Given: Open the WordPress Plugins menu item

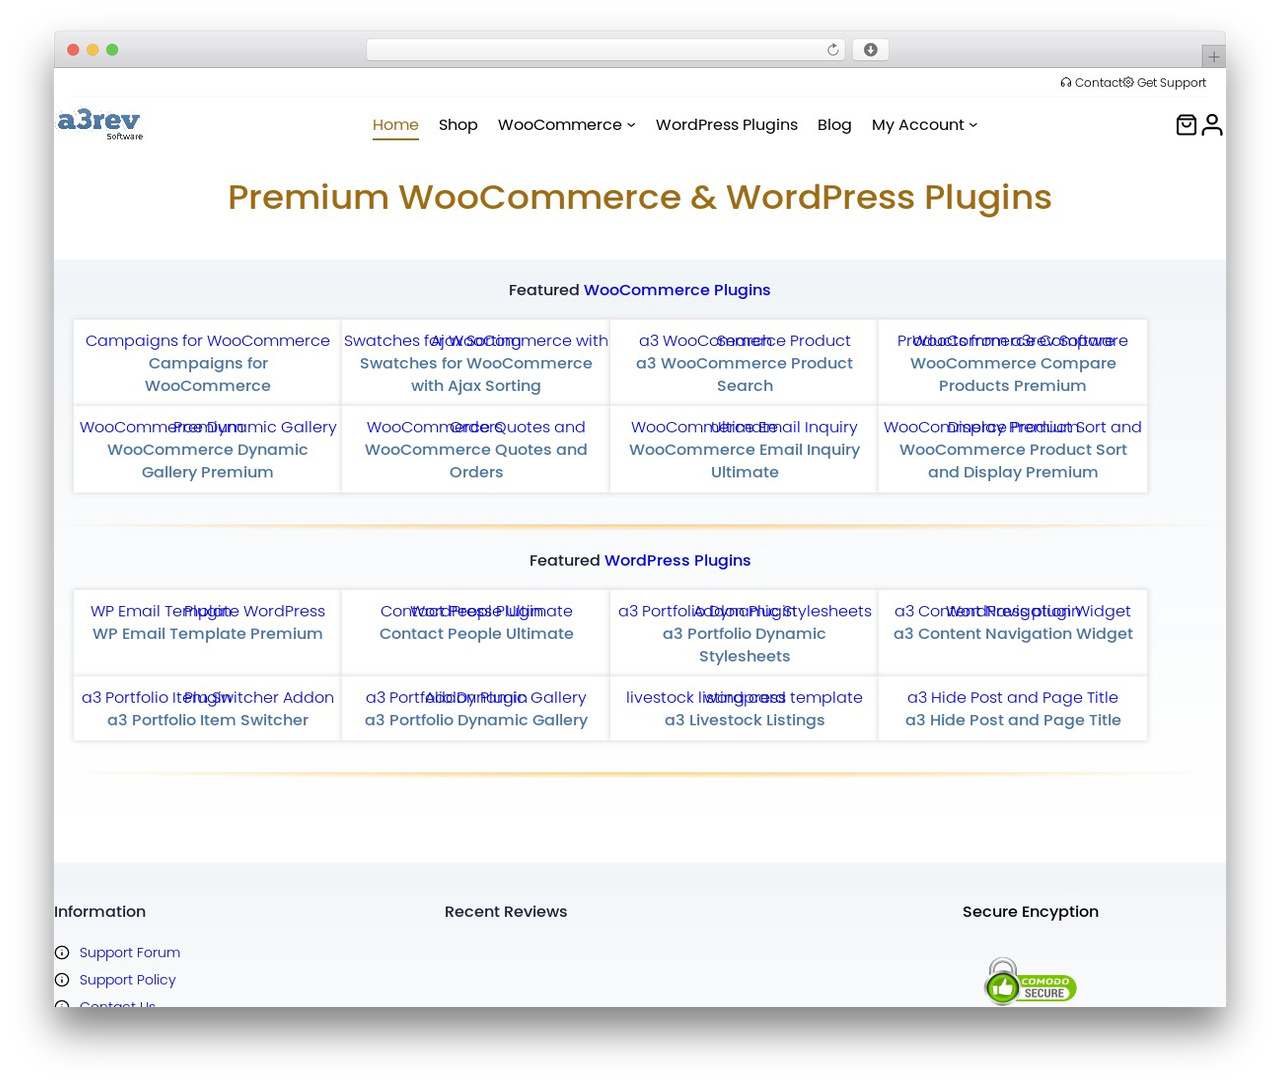Looking at the screenshot, I should pyautogui.click(x=727, y=125).
